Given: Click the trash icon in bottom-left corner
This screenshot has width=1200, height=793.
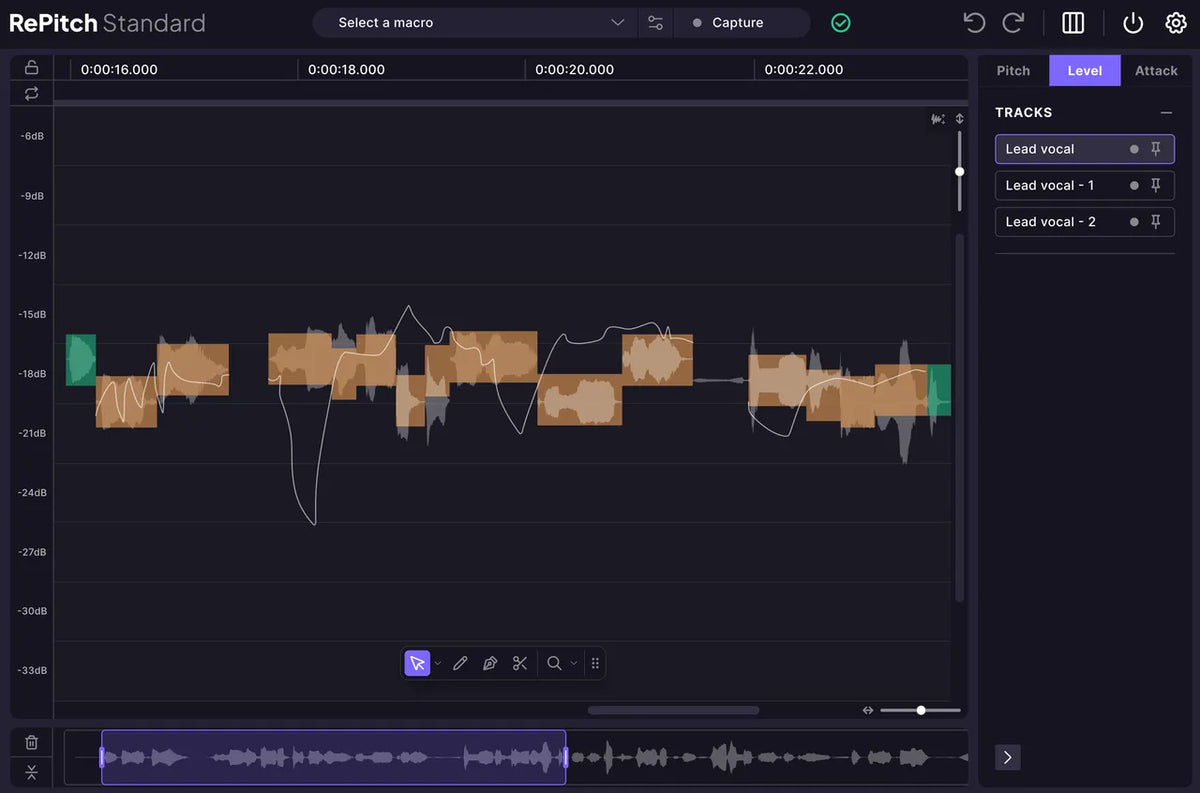Looking at the screenshot, I should [31, 741].
